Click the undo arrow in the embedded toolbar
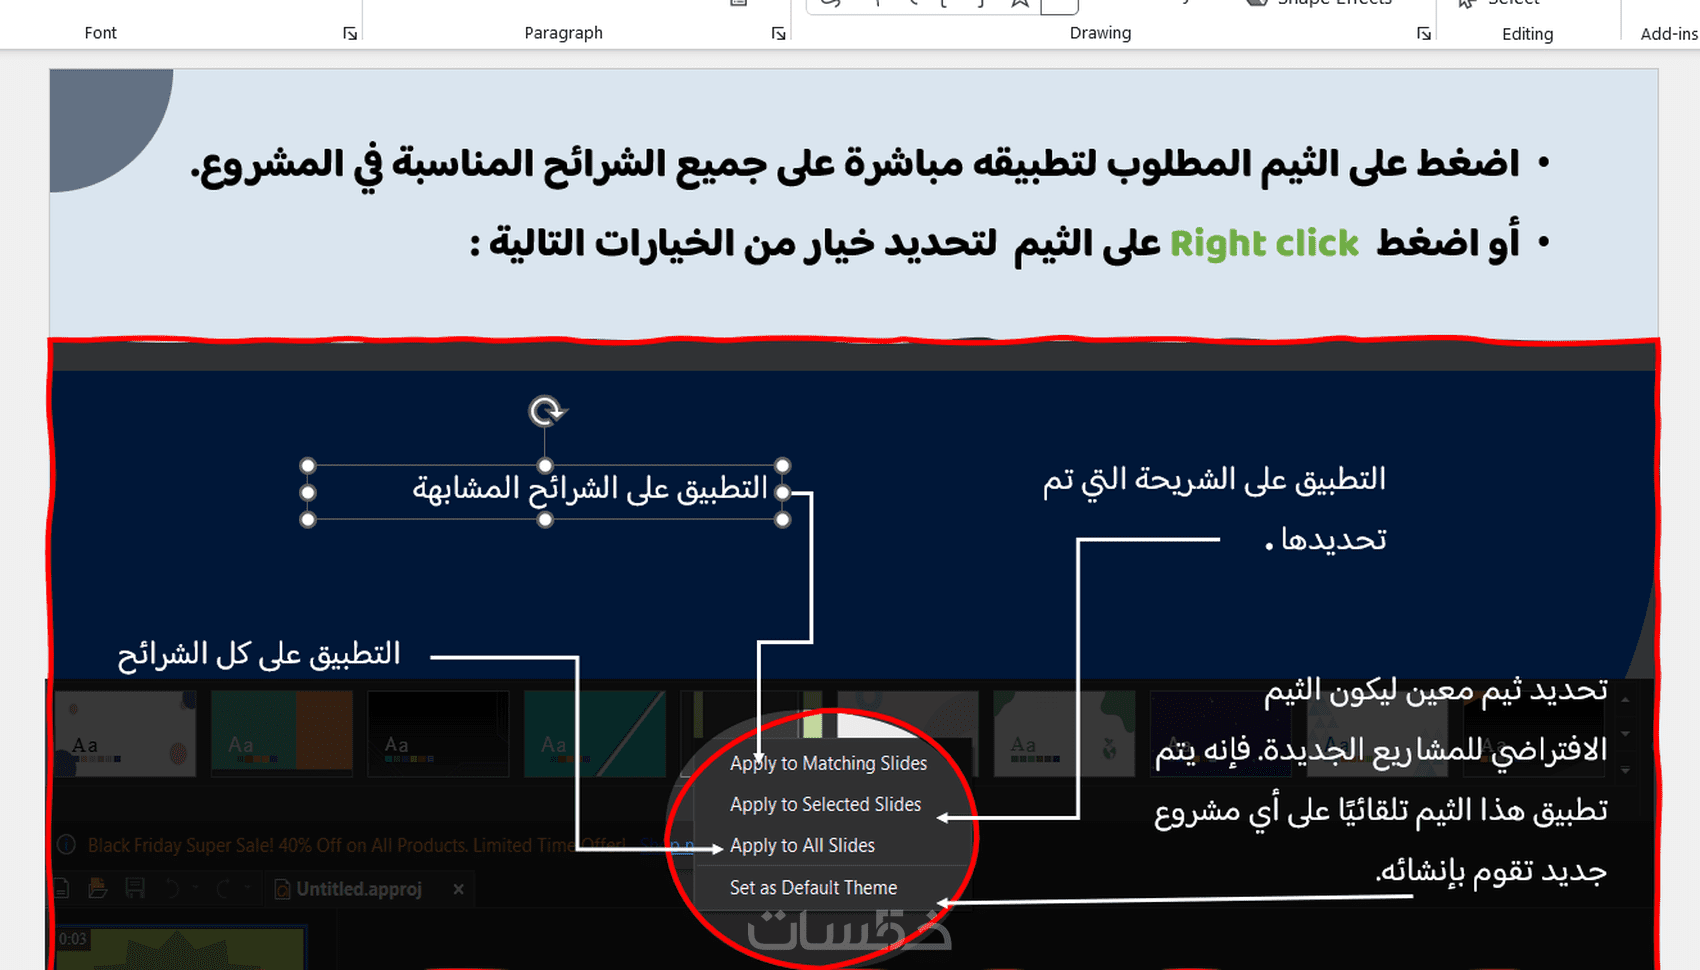Image resolution: width=1700 pixels, height=970 pixels. pyautogui.click(x=173, y=888)
